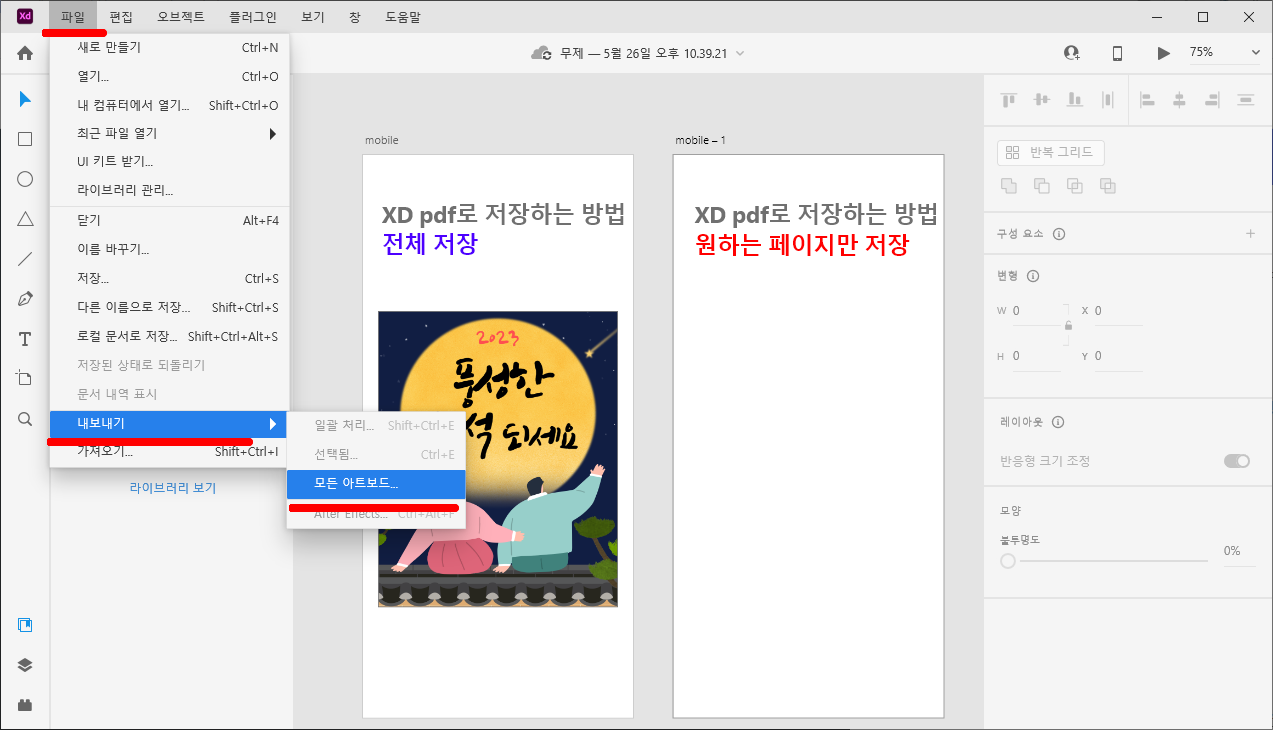Select the Rectangle tool
This screenshot has width=1273, height=730.
(x=24, y=139)
